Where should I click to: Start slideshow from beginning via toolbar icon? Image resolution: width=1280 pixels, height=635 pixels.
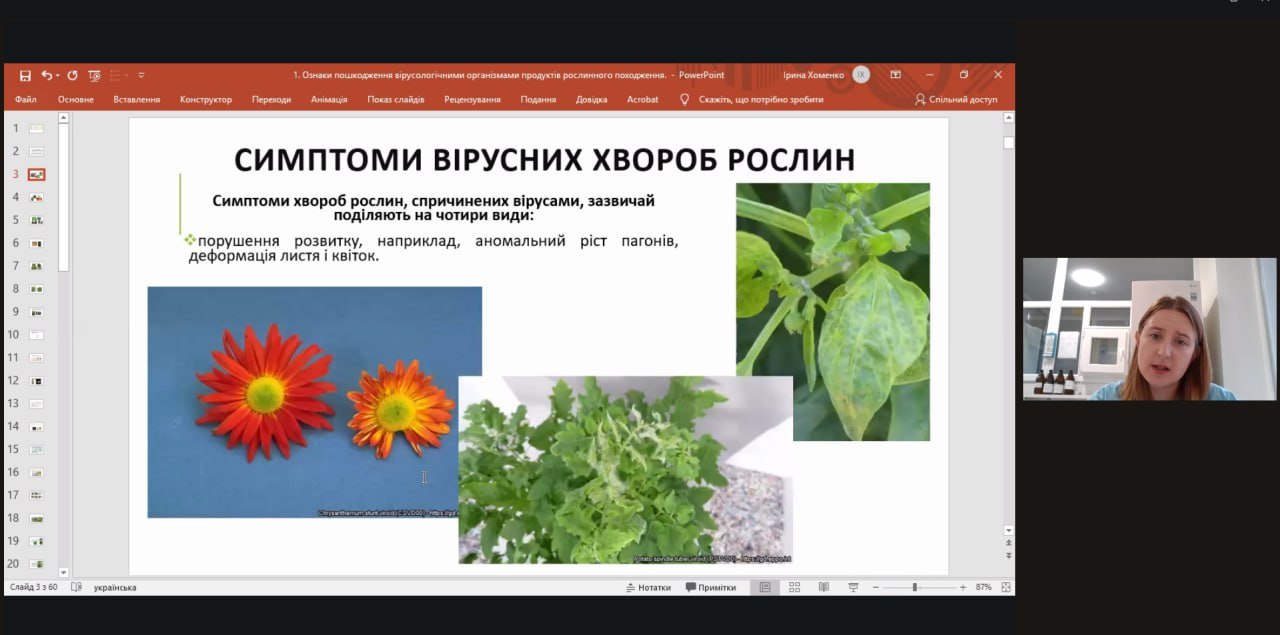(95, 75)
